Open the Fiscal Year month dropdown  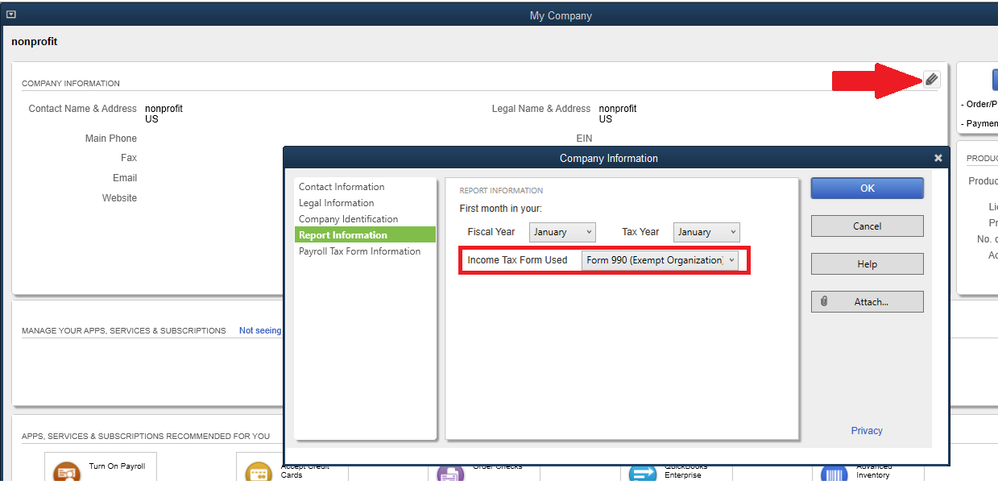click(563, 232)
